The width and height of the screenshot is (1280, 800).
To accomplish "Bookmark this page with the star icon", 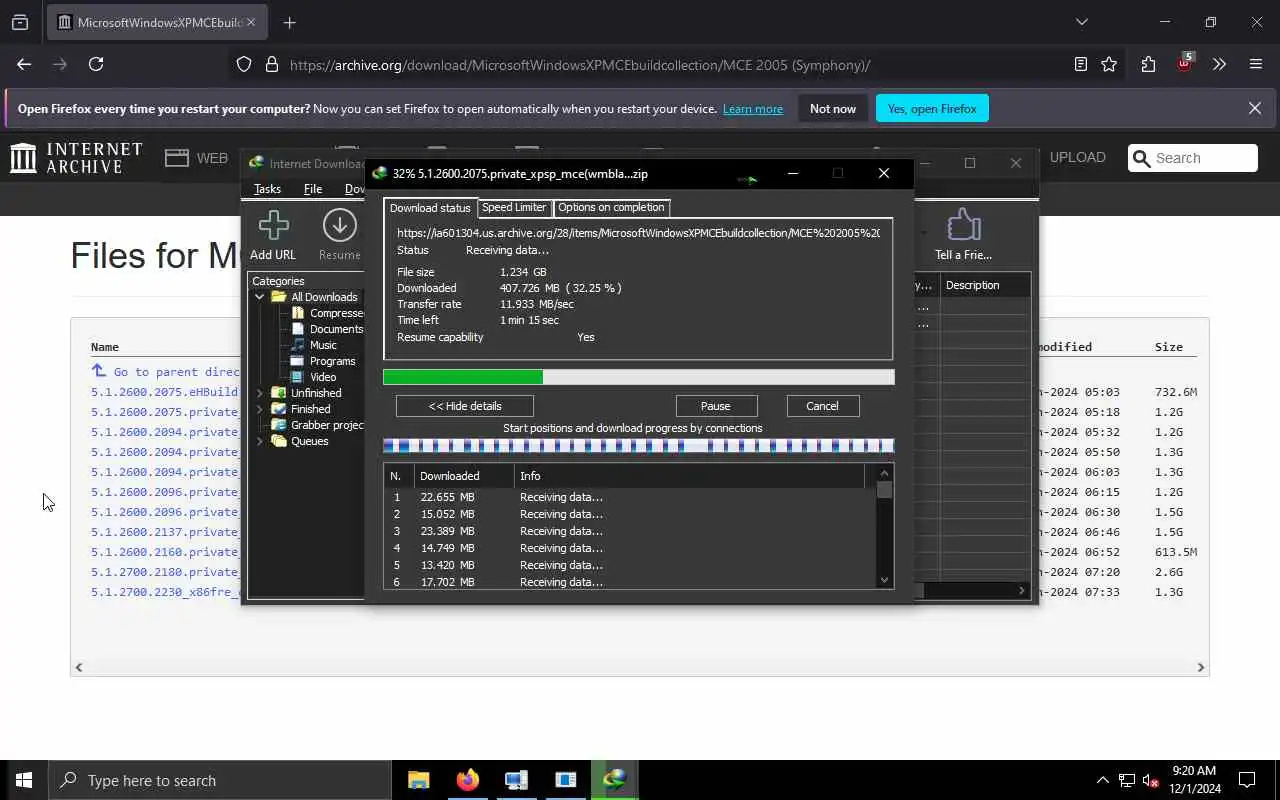I will tap(1109, 64).
